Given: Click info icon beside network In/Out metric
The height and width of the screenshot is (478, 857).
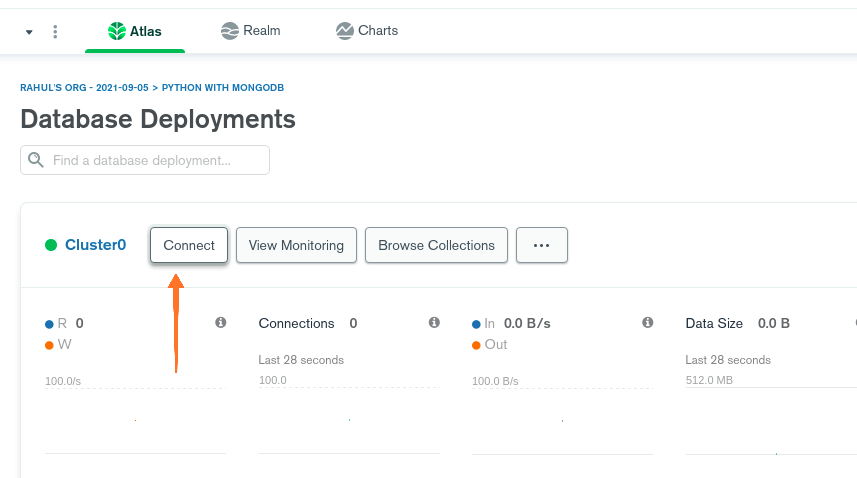Looking at the screenshot, I should pyautogui.click(x=648, y=322).
